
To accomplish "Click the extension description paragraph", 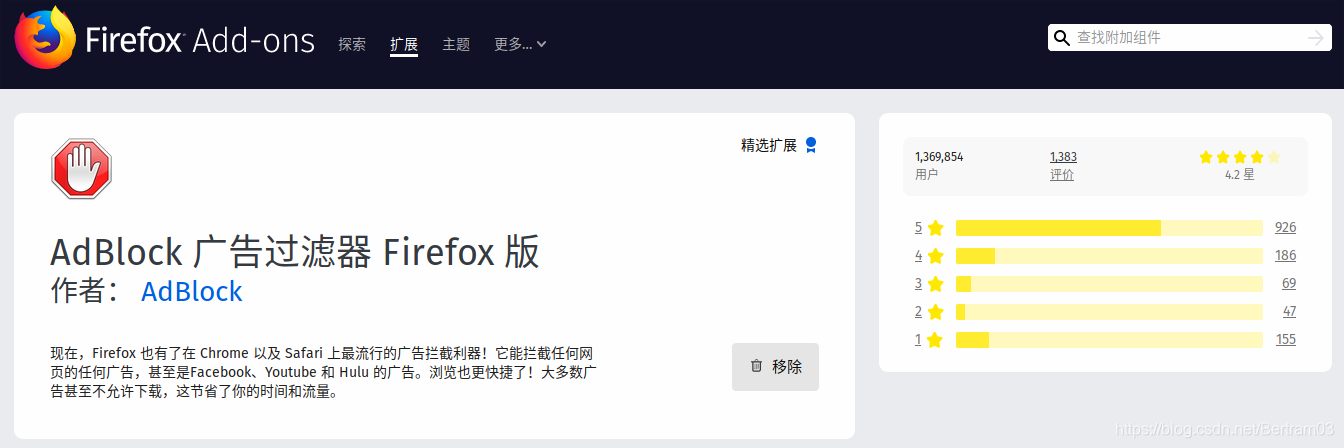I will click(324, 373).
